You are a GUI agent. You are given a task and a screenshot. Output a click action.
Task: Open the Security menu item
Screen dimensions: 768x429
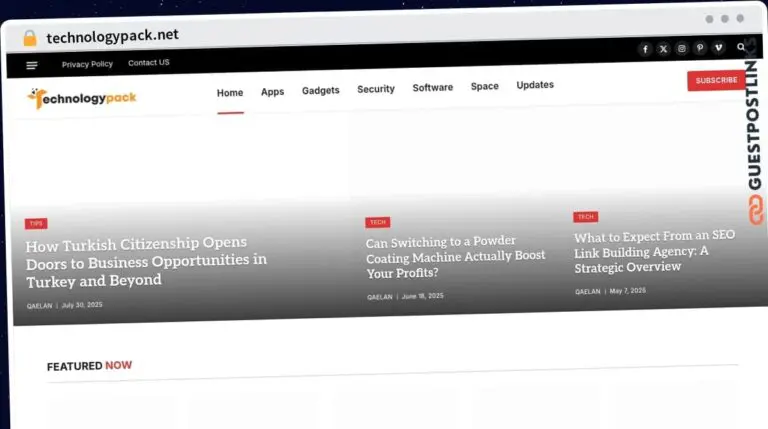click(x=376, y=89)
